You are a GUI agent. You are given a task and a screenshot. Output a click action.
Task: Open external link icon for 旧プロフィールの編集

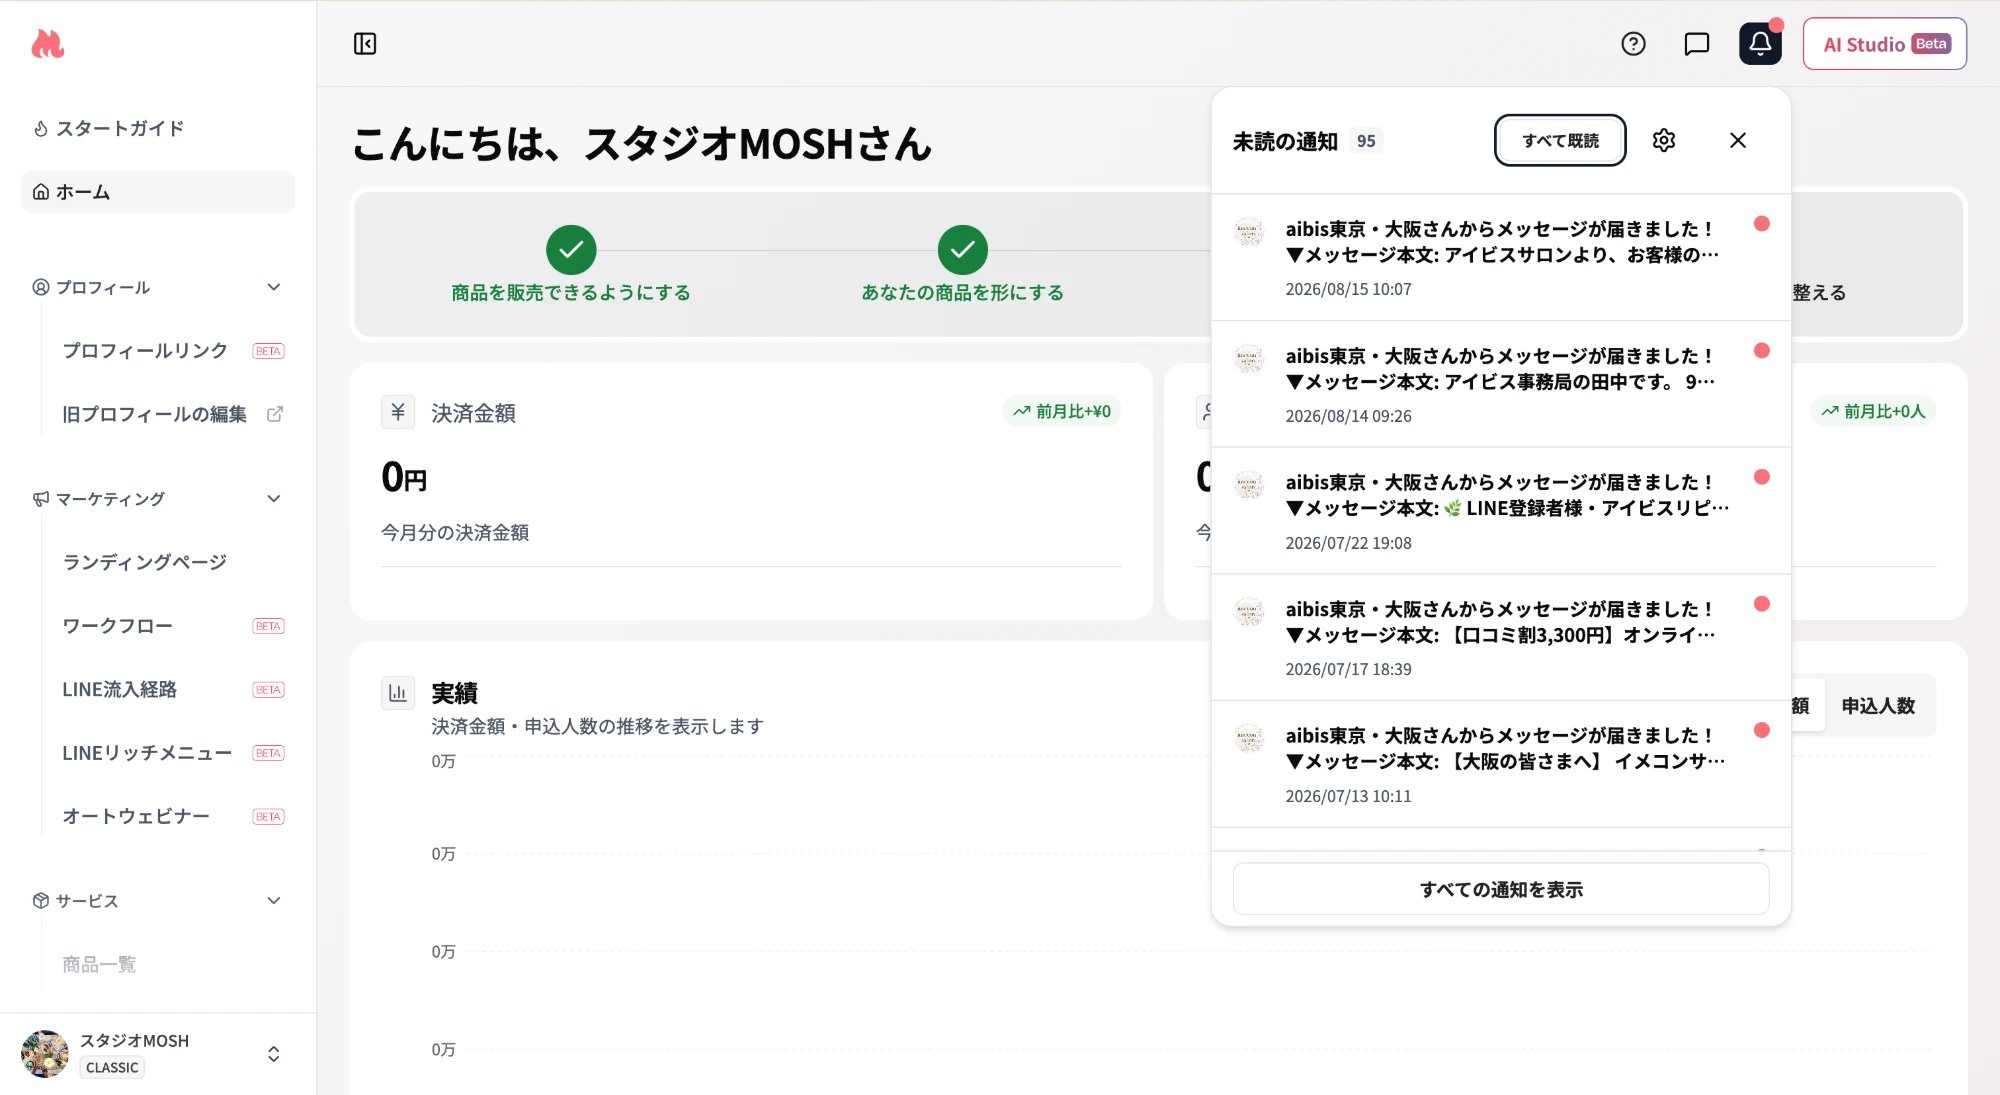point(274,414)
